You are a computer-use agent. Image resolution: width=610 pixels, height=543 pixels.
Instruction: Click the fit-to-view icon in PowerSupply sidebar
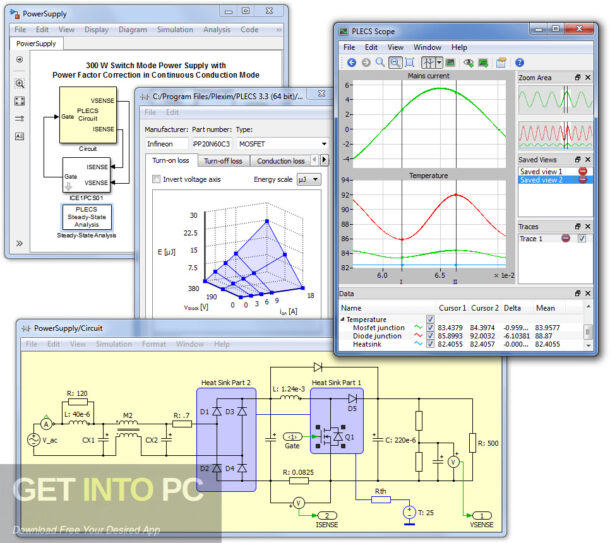pyautogui.click(x=19, y=101)
